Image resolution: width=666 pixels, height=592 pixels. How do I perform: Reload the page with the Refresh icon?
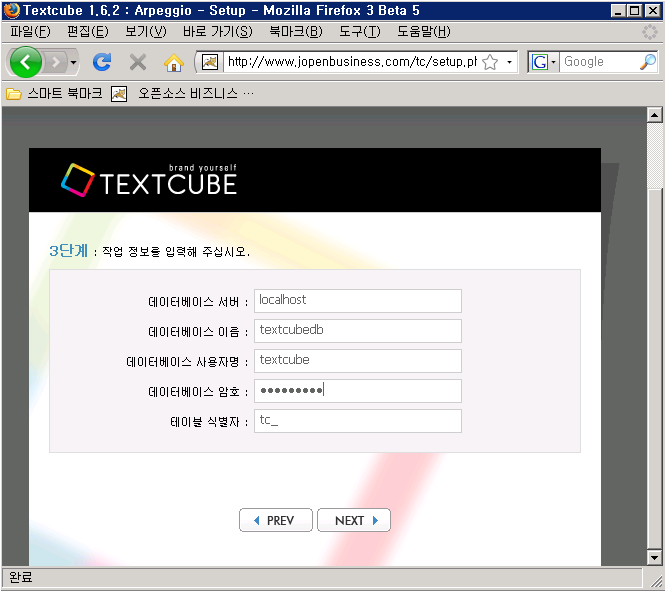(102, 62)
